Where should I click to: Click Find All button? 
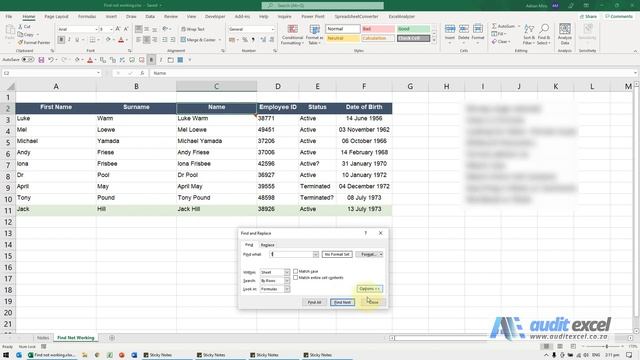314,302
